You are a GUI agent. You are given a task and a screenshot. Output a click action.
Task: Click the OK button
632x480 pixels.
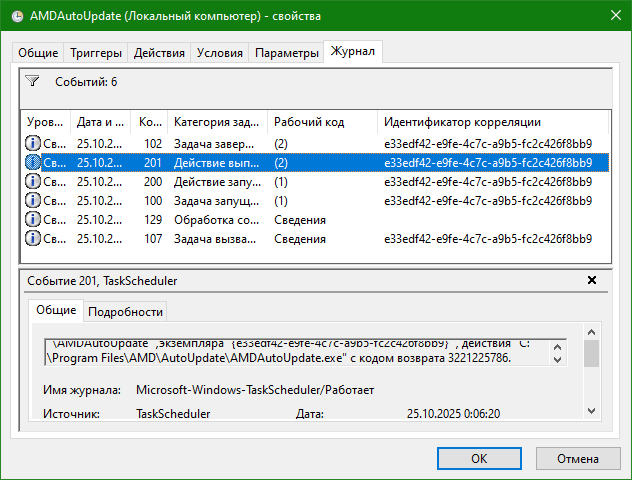[479, 458]
